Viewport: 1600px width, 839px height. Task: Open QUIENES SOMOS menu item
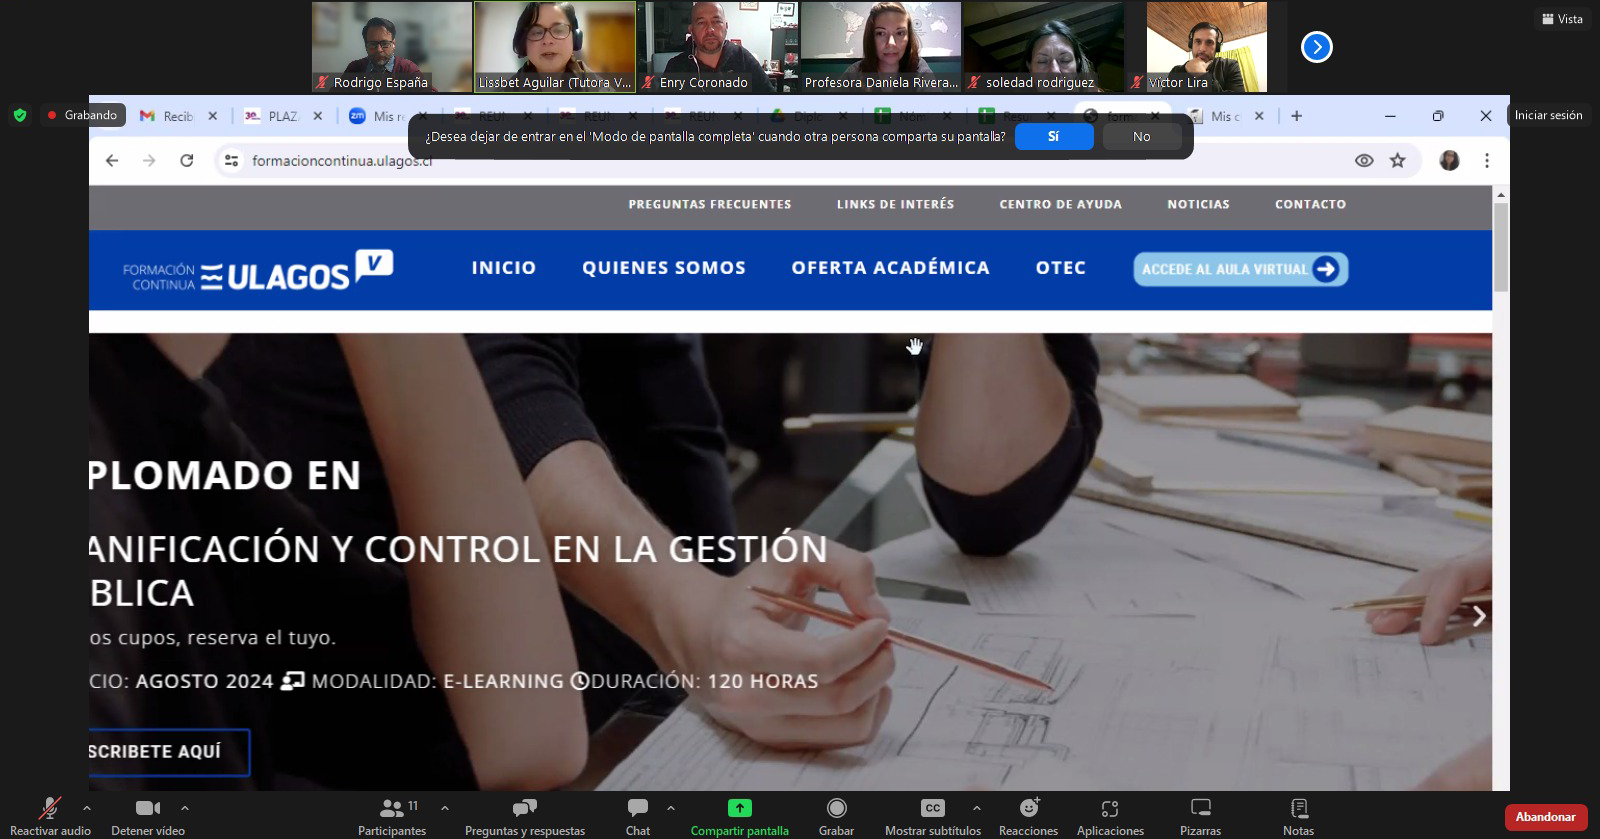click(x=664, y=268)
